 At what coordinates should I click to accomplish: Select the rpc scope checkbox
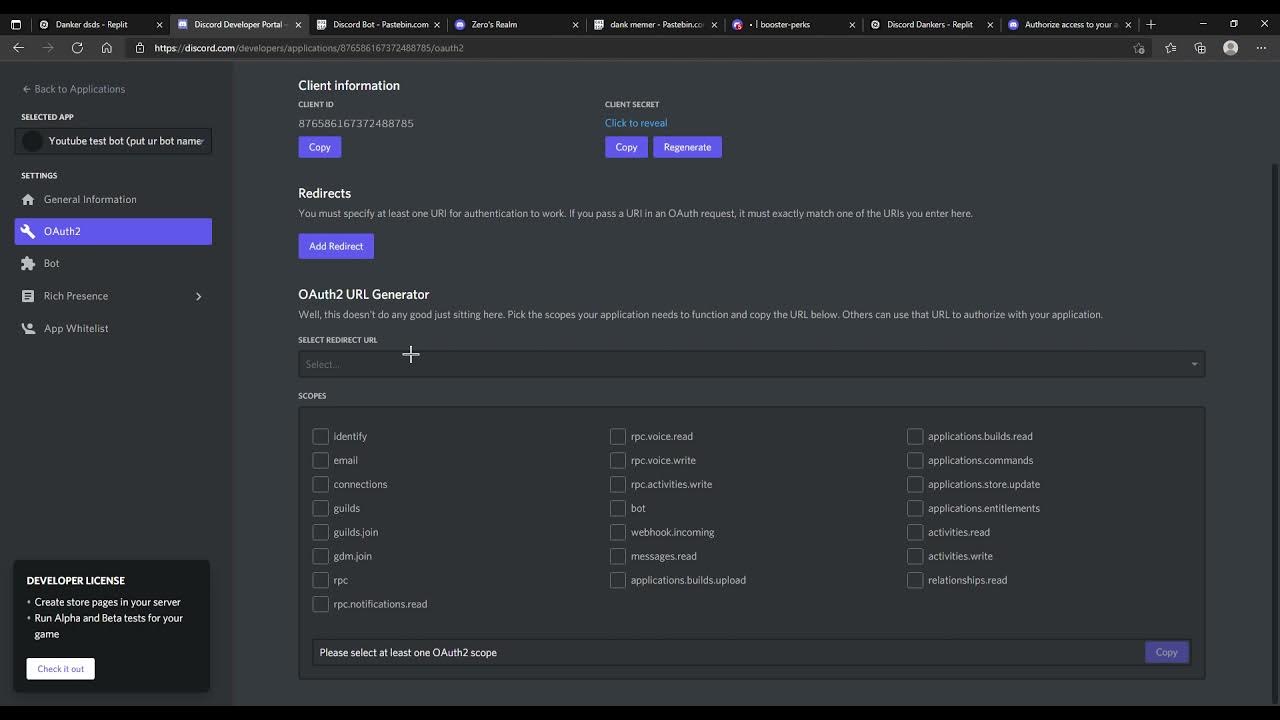[x=320, y=580]
